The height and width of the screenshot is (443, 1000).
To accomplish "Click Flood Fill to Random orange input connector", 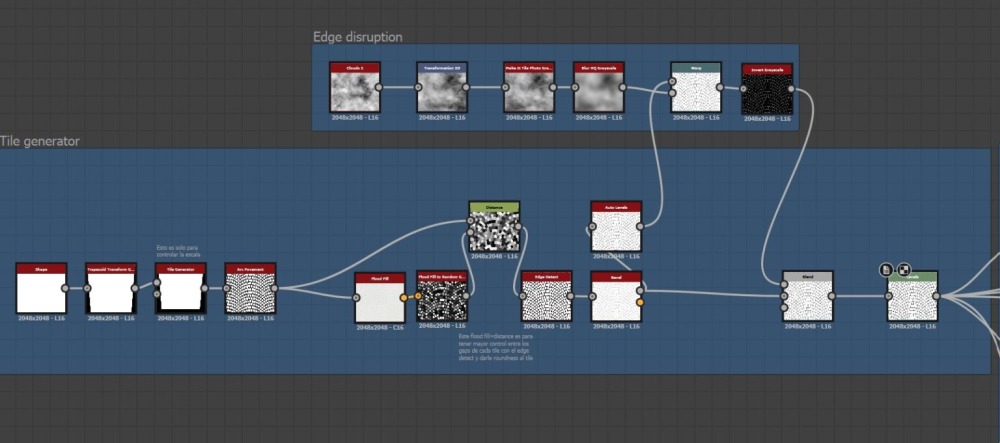I will point(418,296).
